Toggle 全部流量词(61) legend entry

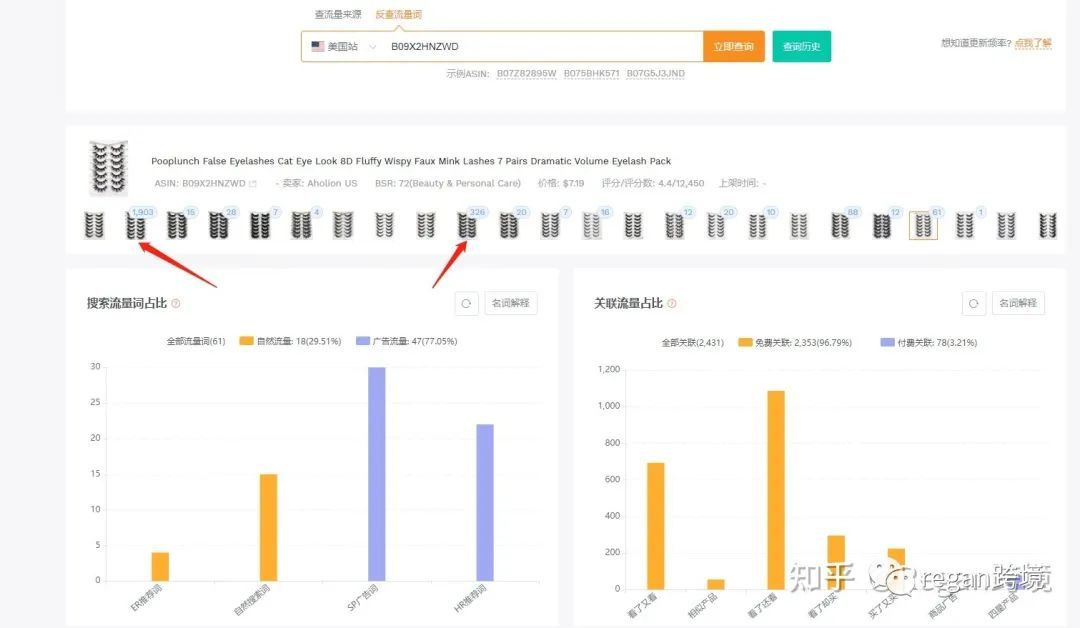point(196,341)
